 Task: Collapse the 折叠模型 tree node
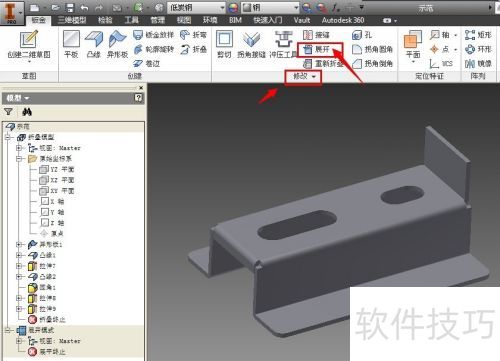8,137
